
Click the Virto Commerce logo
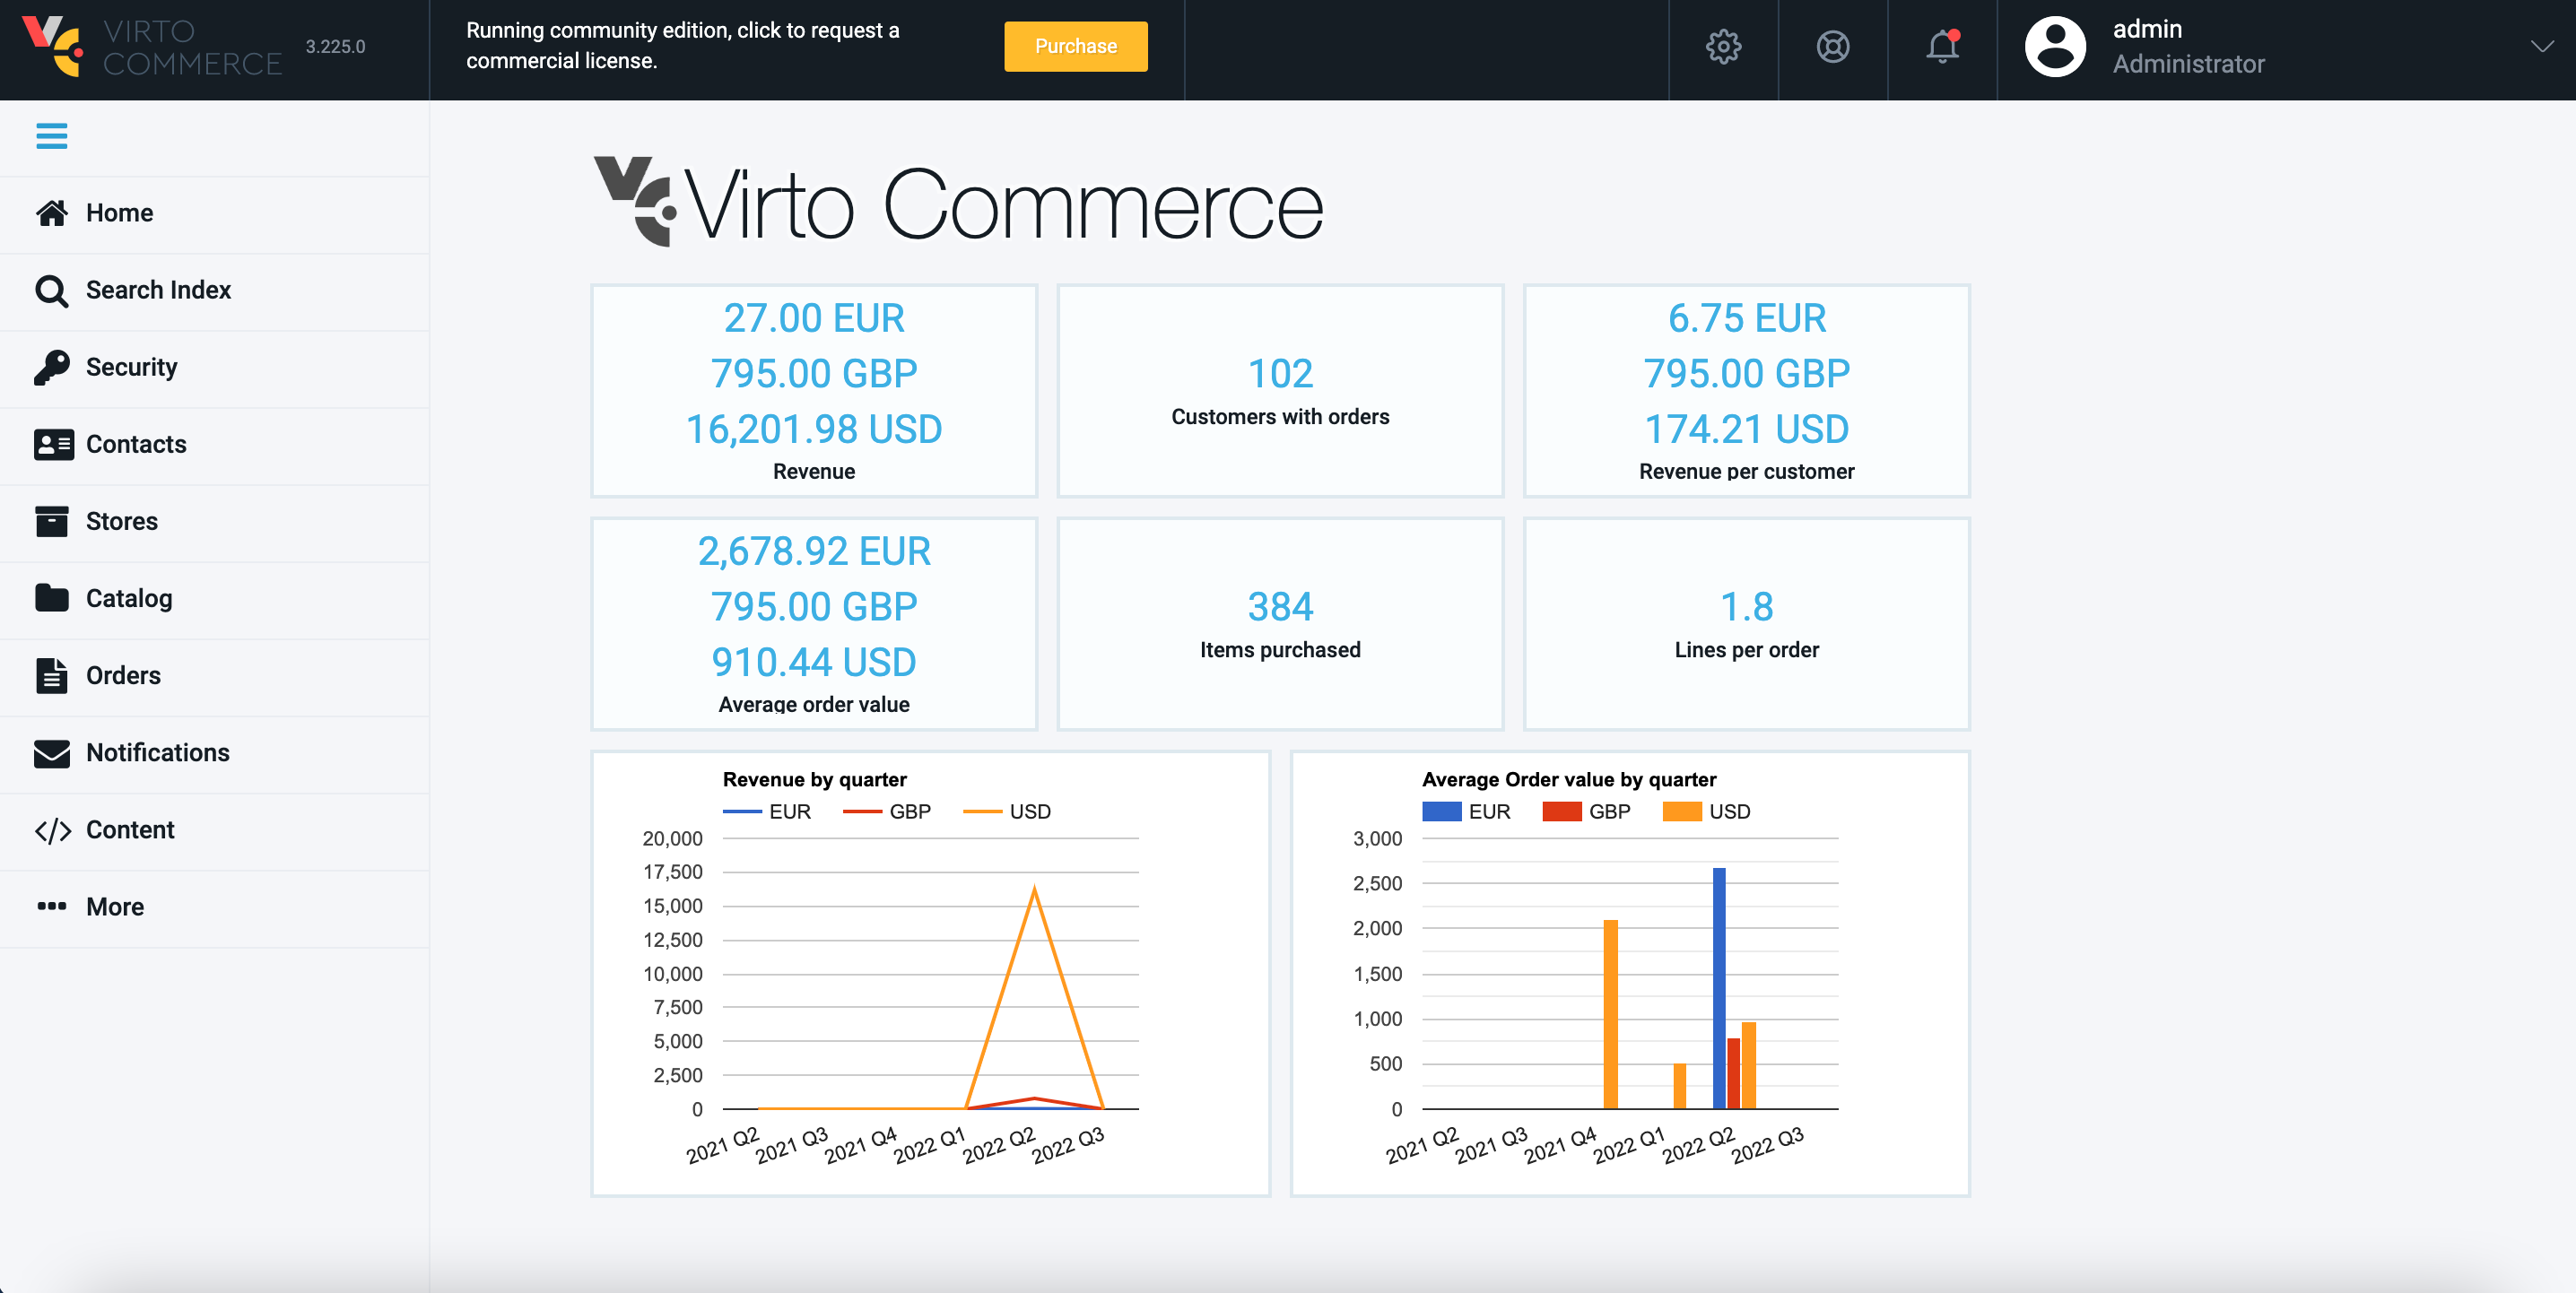pyautogui.click(x=150, y=48)
